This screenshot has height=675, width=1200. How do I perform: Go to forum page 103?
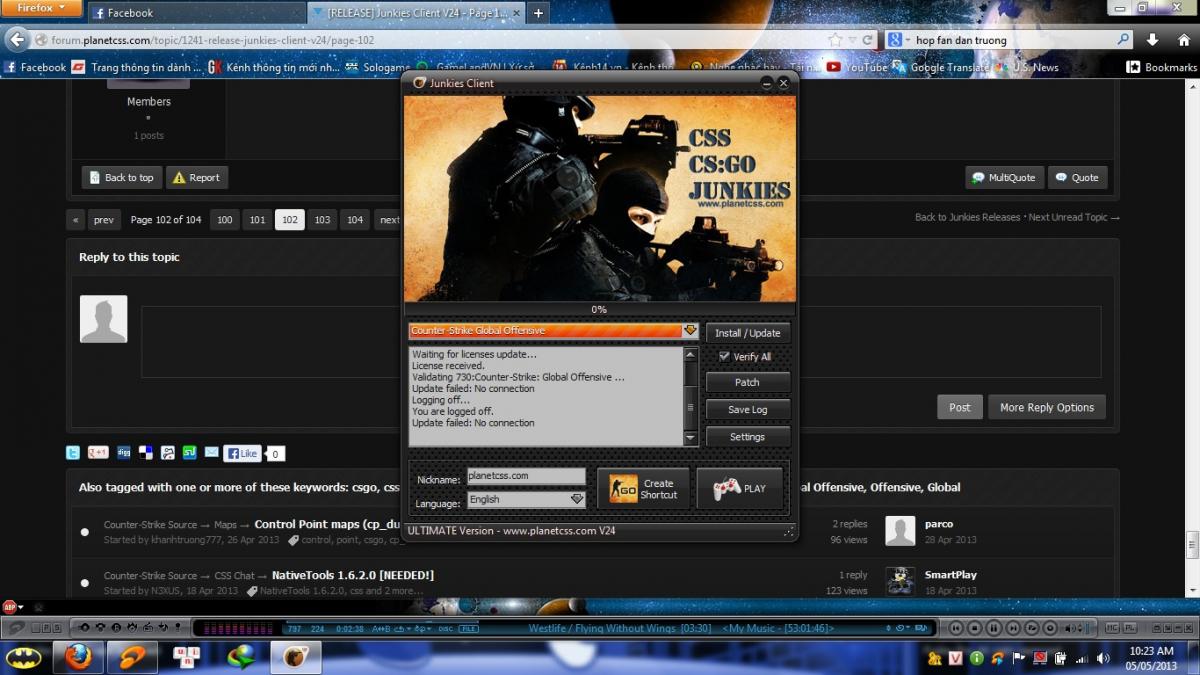(322, 220)
